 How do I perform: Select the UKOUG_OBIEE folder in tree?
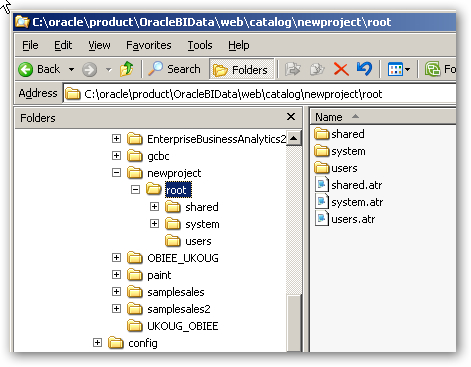[x=173, y=326]
